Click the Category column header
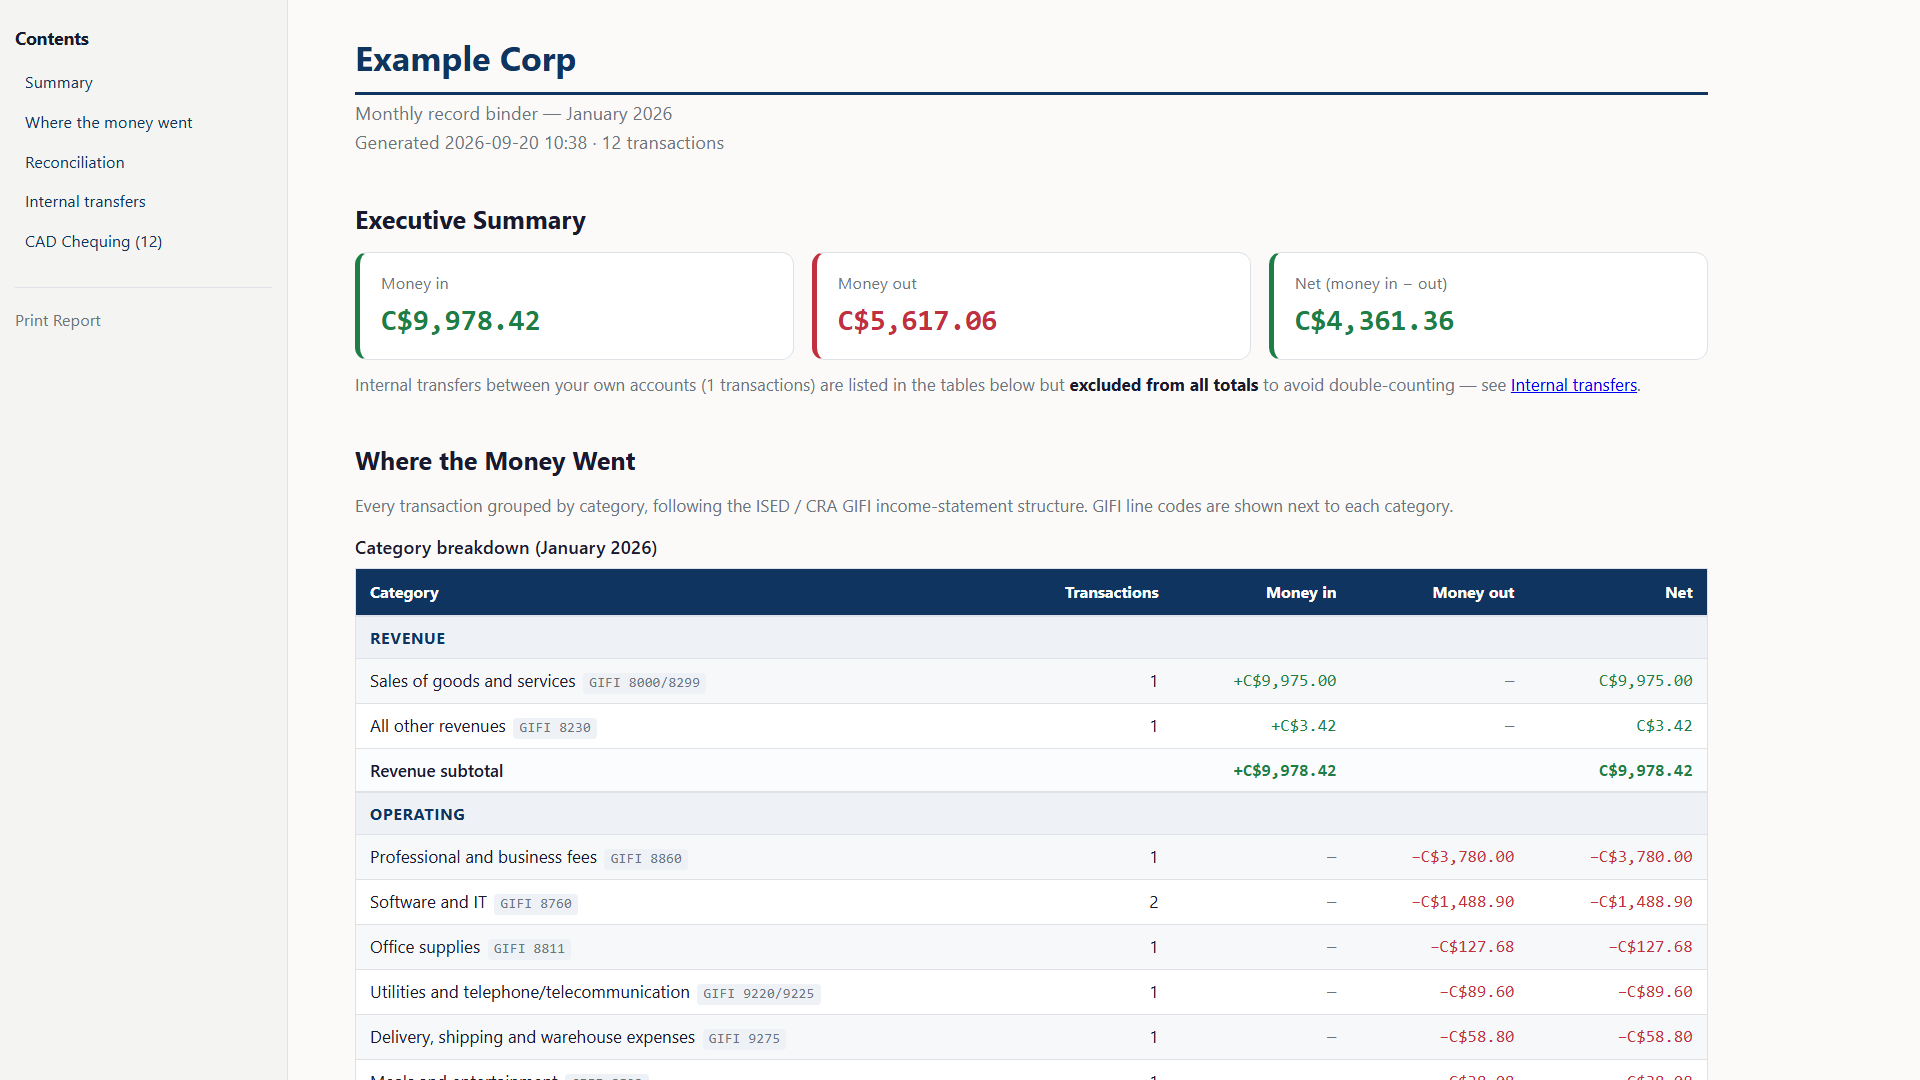Screen dimensions: 1920x1080 [x=404, y=593]
